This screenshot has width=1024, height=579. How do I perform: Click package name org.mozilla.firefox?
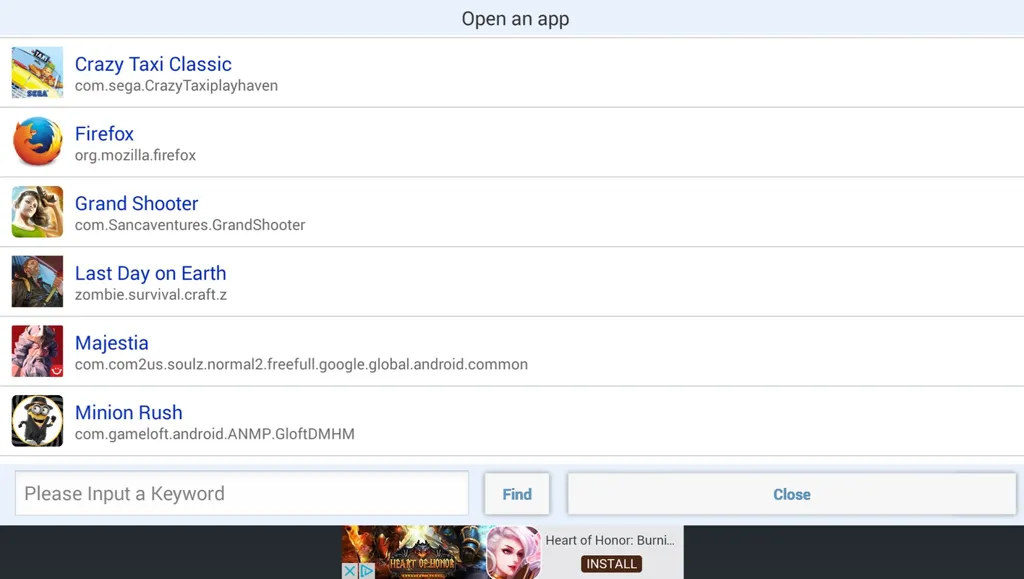click(x=135, y=155)
